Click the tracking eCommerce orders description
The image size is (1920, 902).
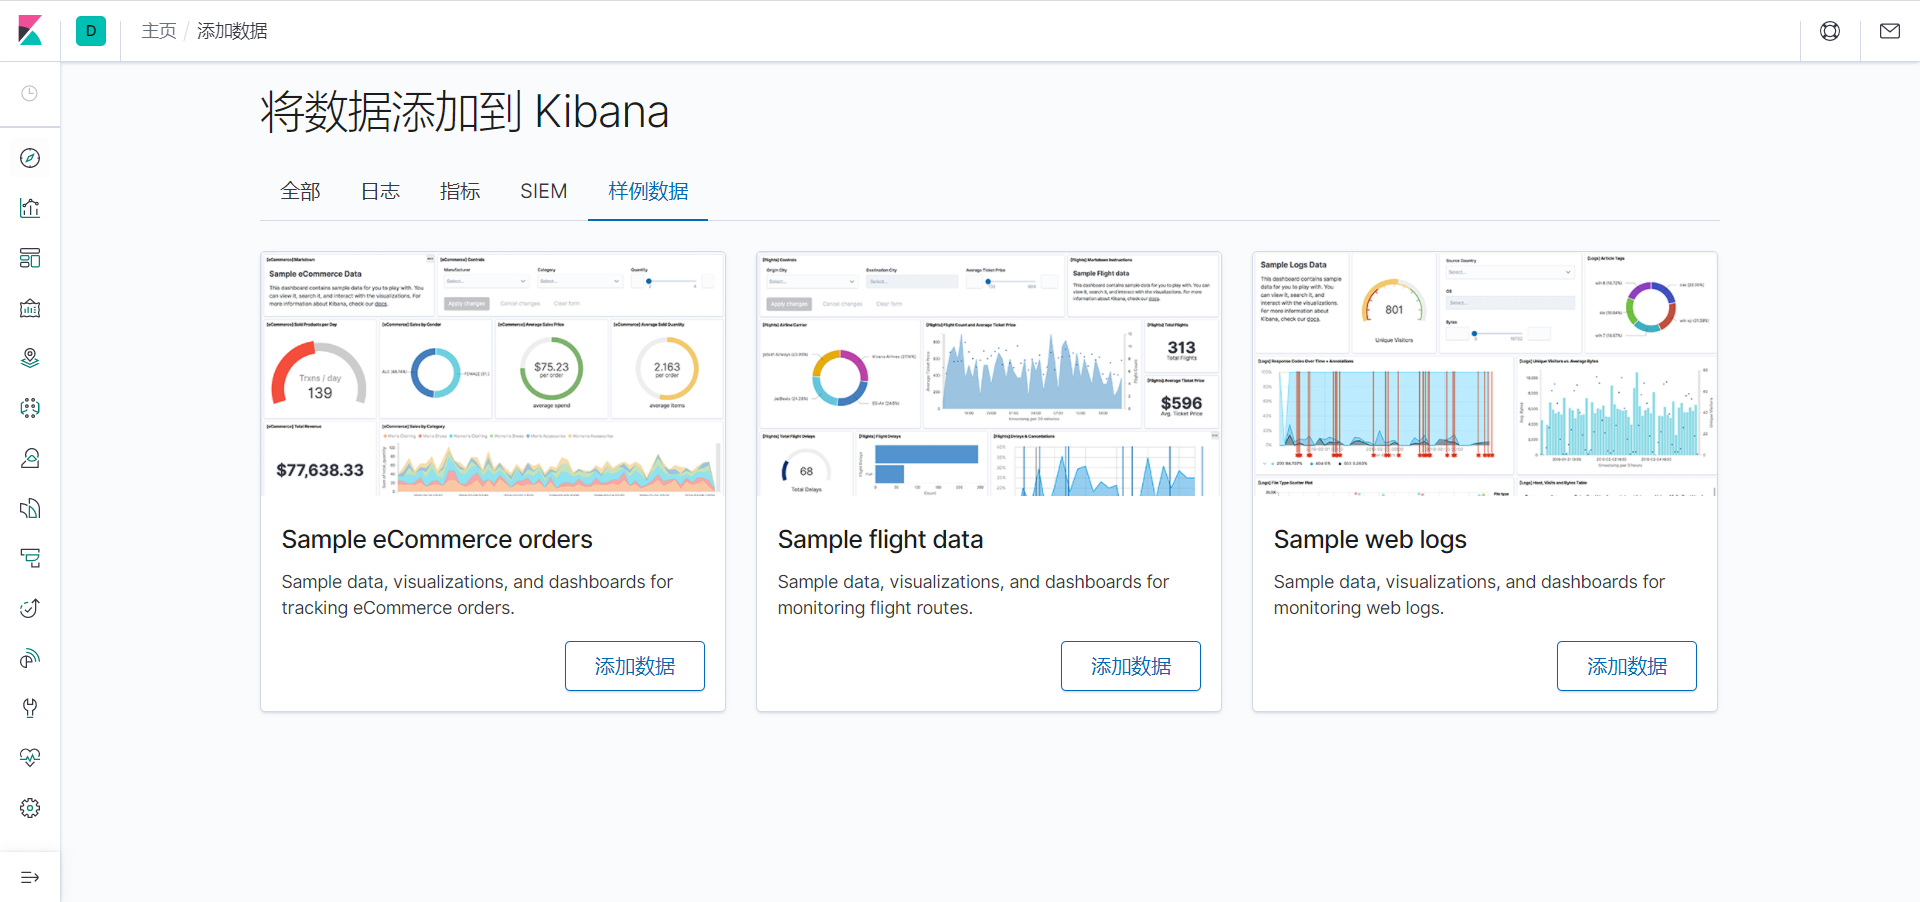[x=477, y=595]
